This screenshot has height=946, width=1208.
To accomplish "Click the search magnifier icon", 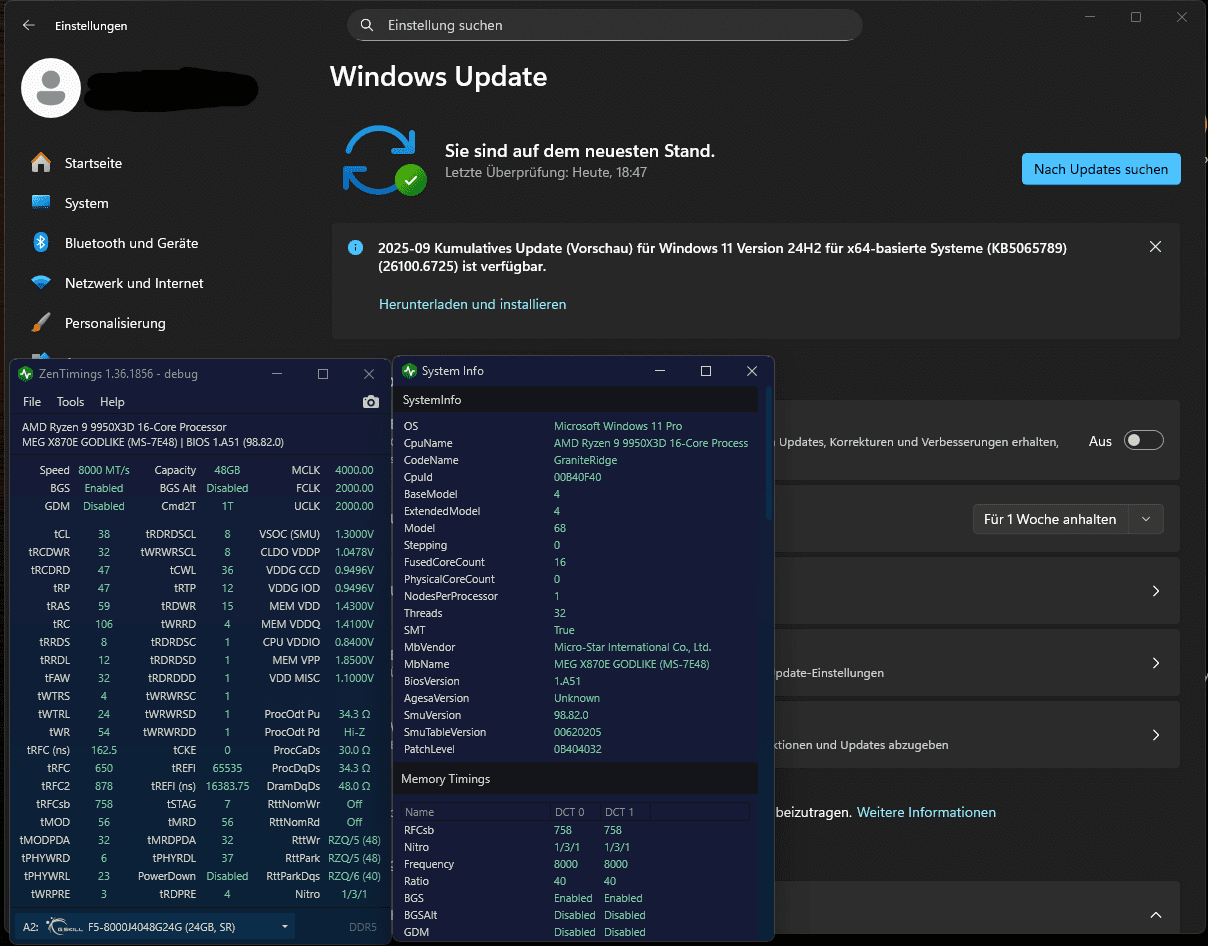I will (368, 25).
